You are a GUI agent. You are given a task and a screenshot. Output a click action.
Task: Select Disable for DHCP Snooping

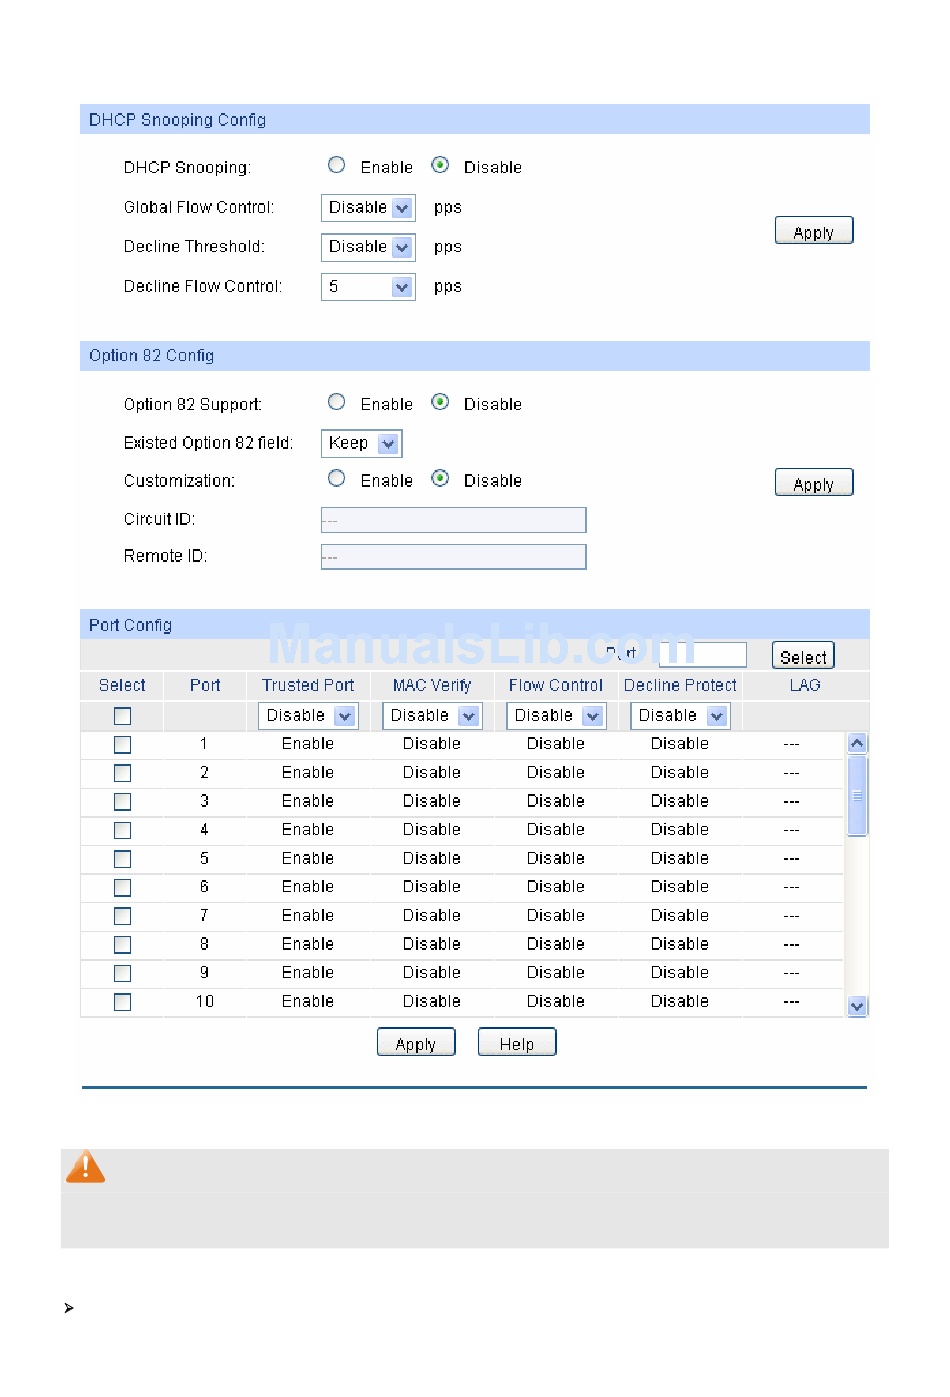(x=440, y=165)
